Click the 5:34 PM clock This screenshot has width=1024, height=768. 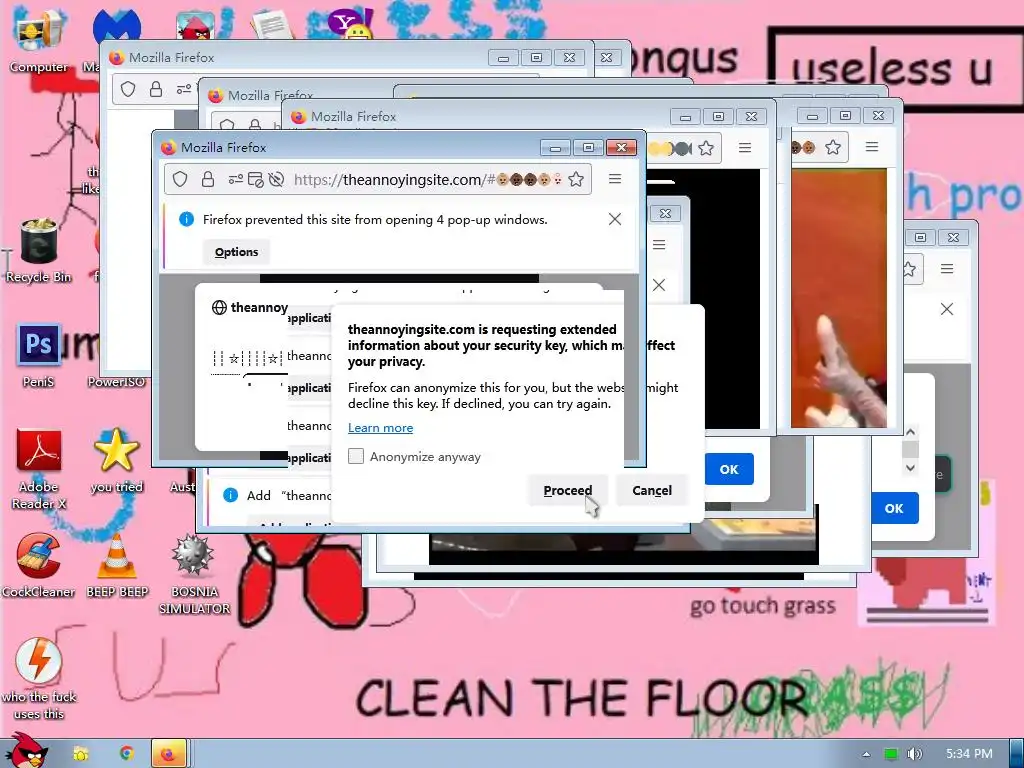coord(969,754)
